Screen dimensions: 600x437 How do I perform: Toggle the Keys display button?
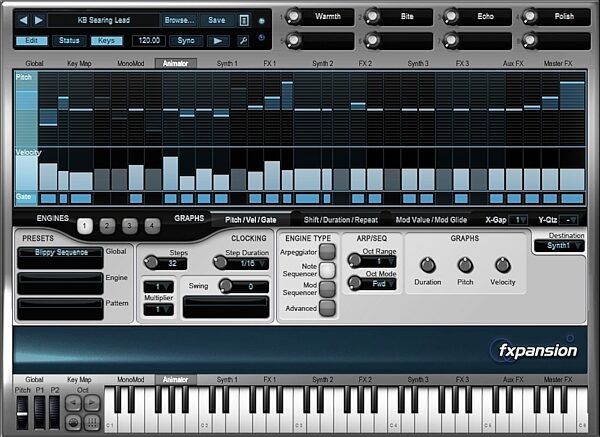pos(106,41)
